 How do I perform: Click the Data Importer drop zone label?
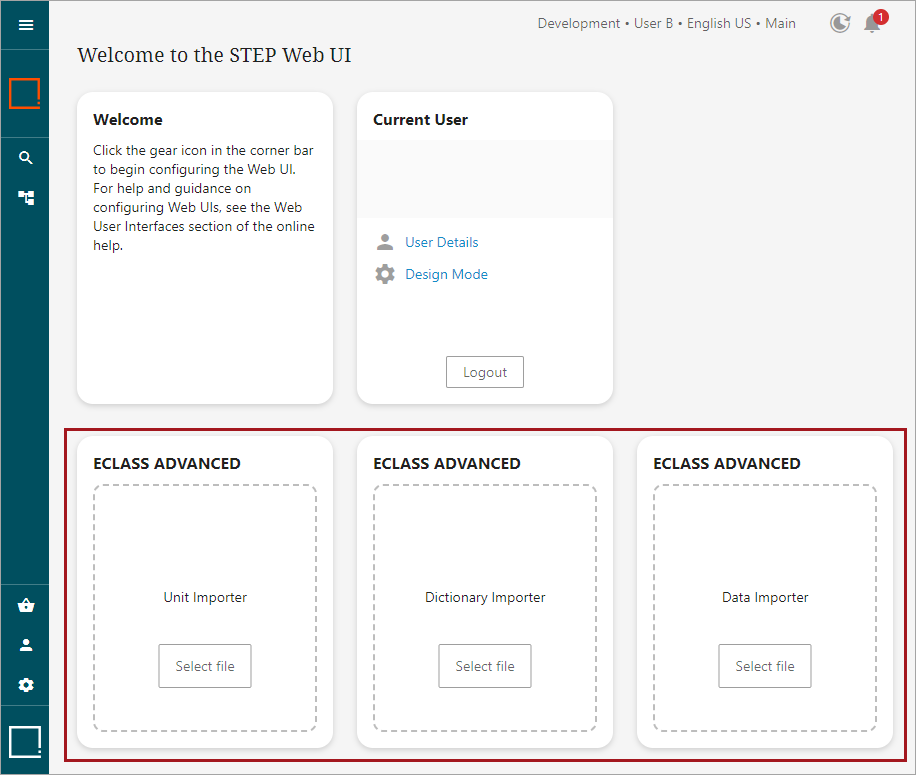point(765,597)
